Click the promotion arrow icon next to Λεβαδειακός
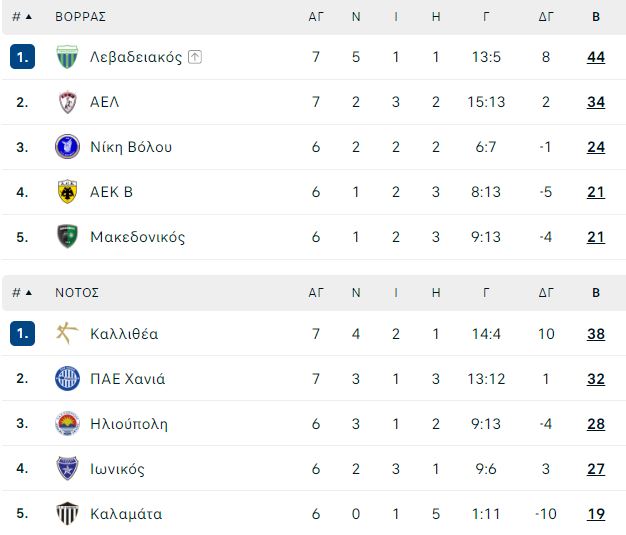Image resolution: width=626 pixels, height=535 pixels. click(x=195, y=57)
